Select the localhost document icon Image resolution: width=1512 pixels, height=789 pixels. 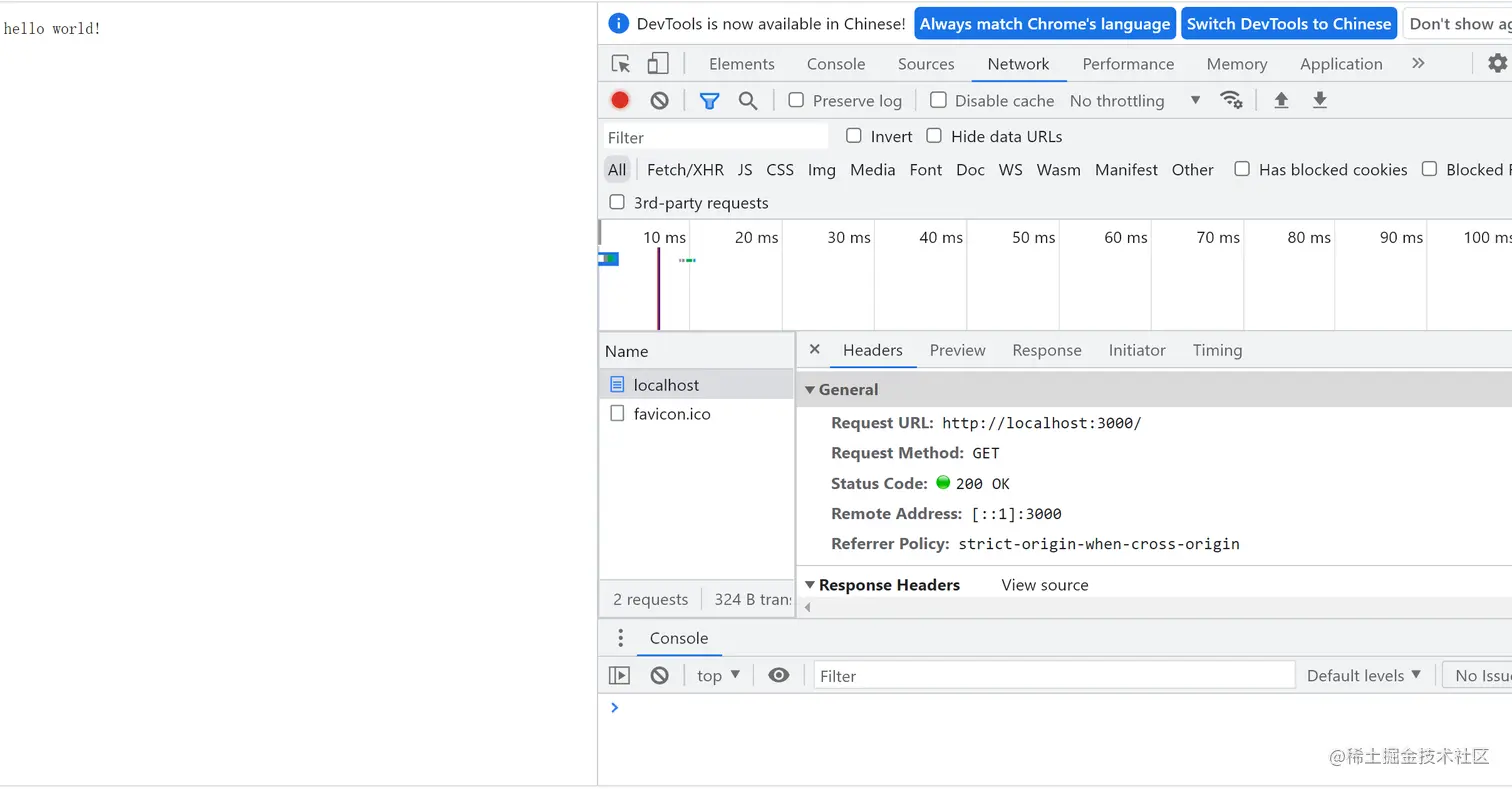point(617,385)
